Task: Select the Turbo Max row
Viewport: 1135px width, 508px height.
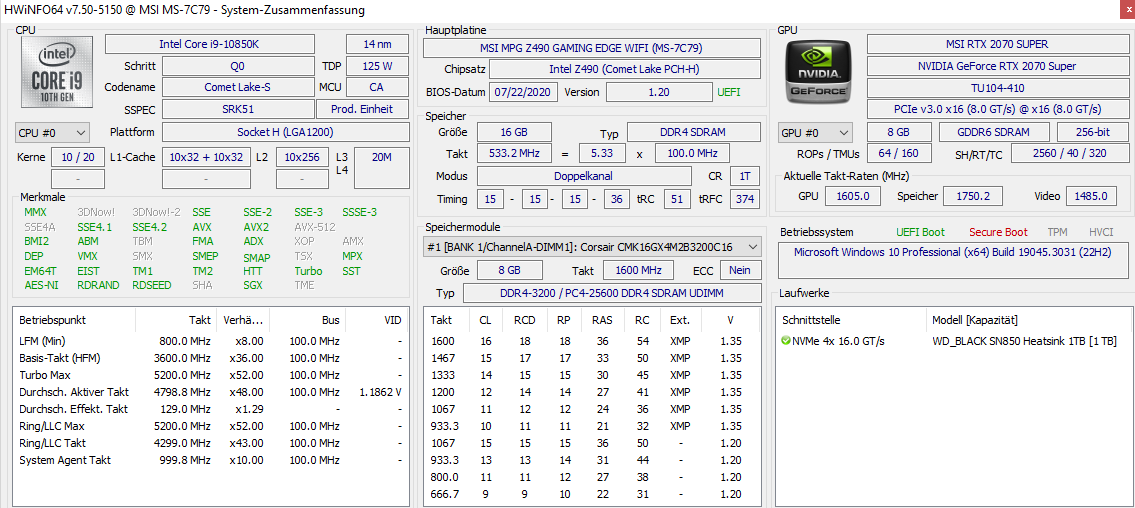Action: point(211,375)
